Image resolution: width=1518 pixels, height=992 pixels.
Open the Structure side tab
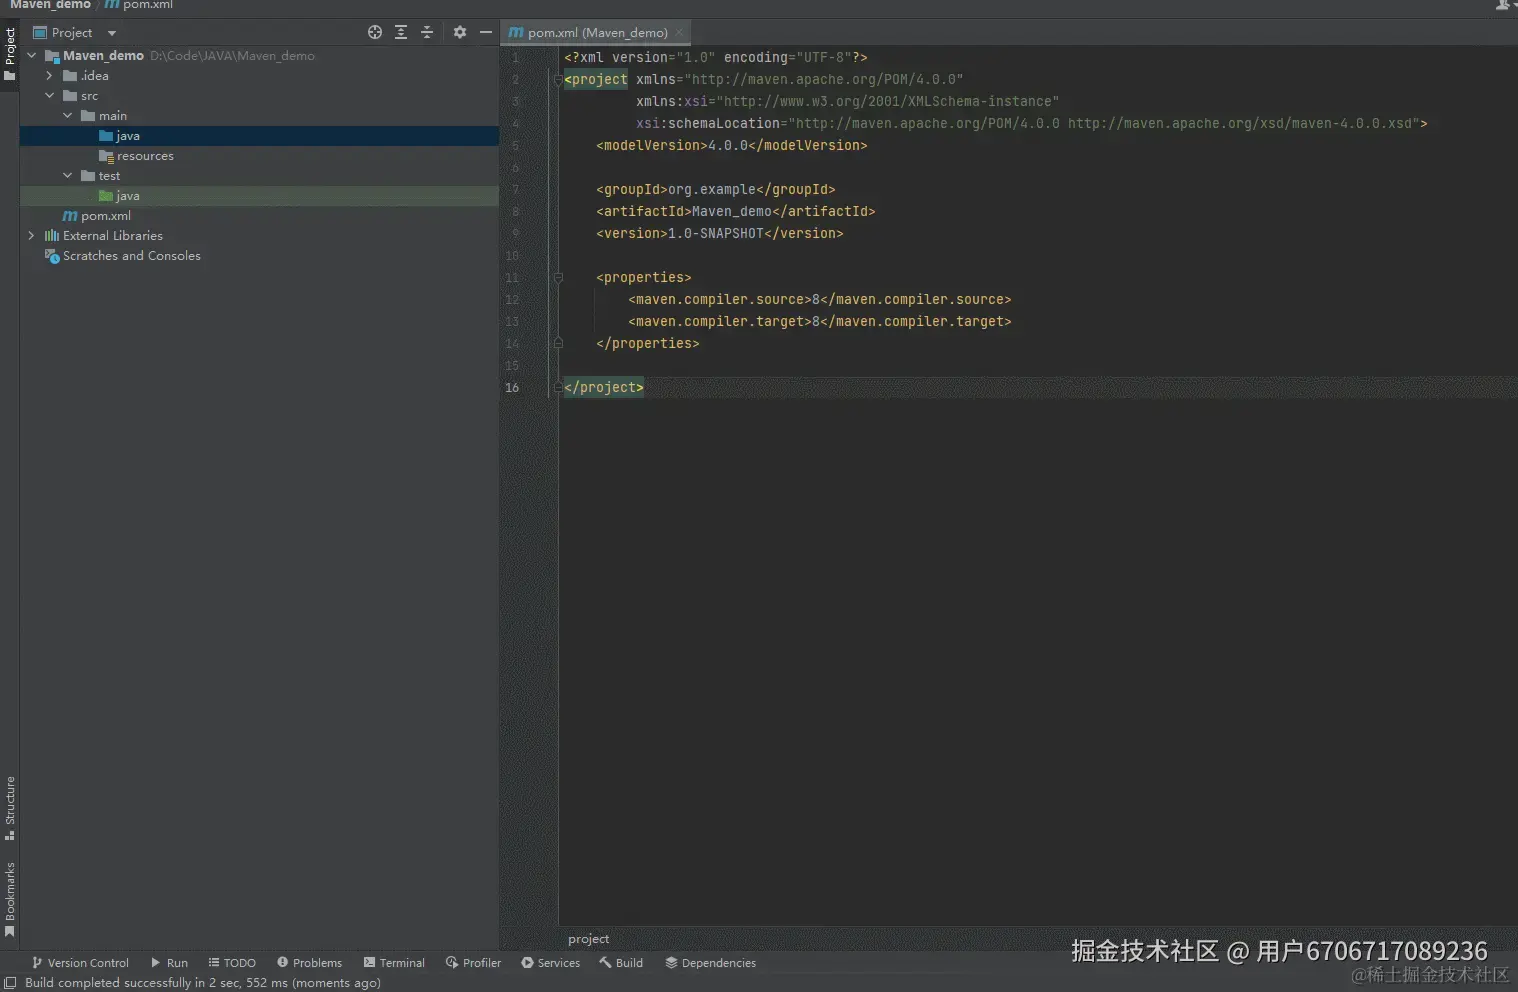coord(10,808)
